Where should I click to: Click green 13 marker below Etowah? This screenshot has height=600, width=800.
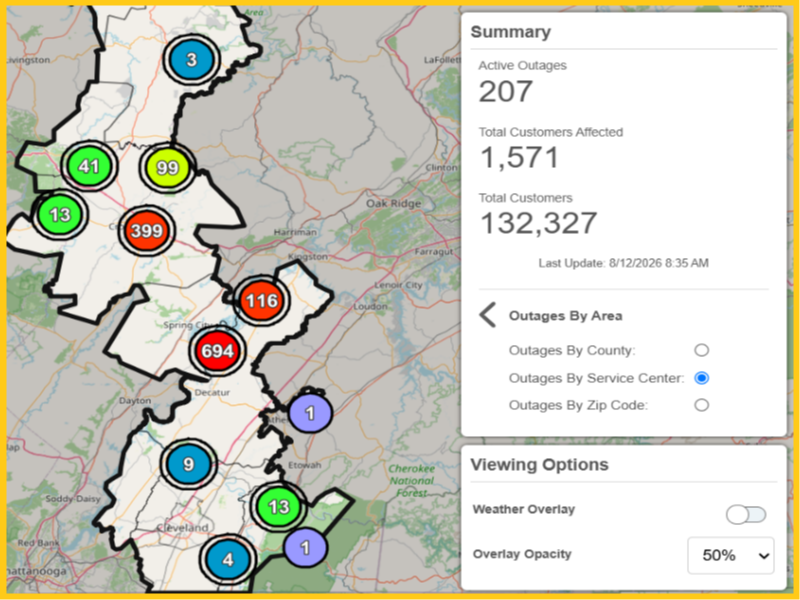point(279,507)
